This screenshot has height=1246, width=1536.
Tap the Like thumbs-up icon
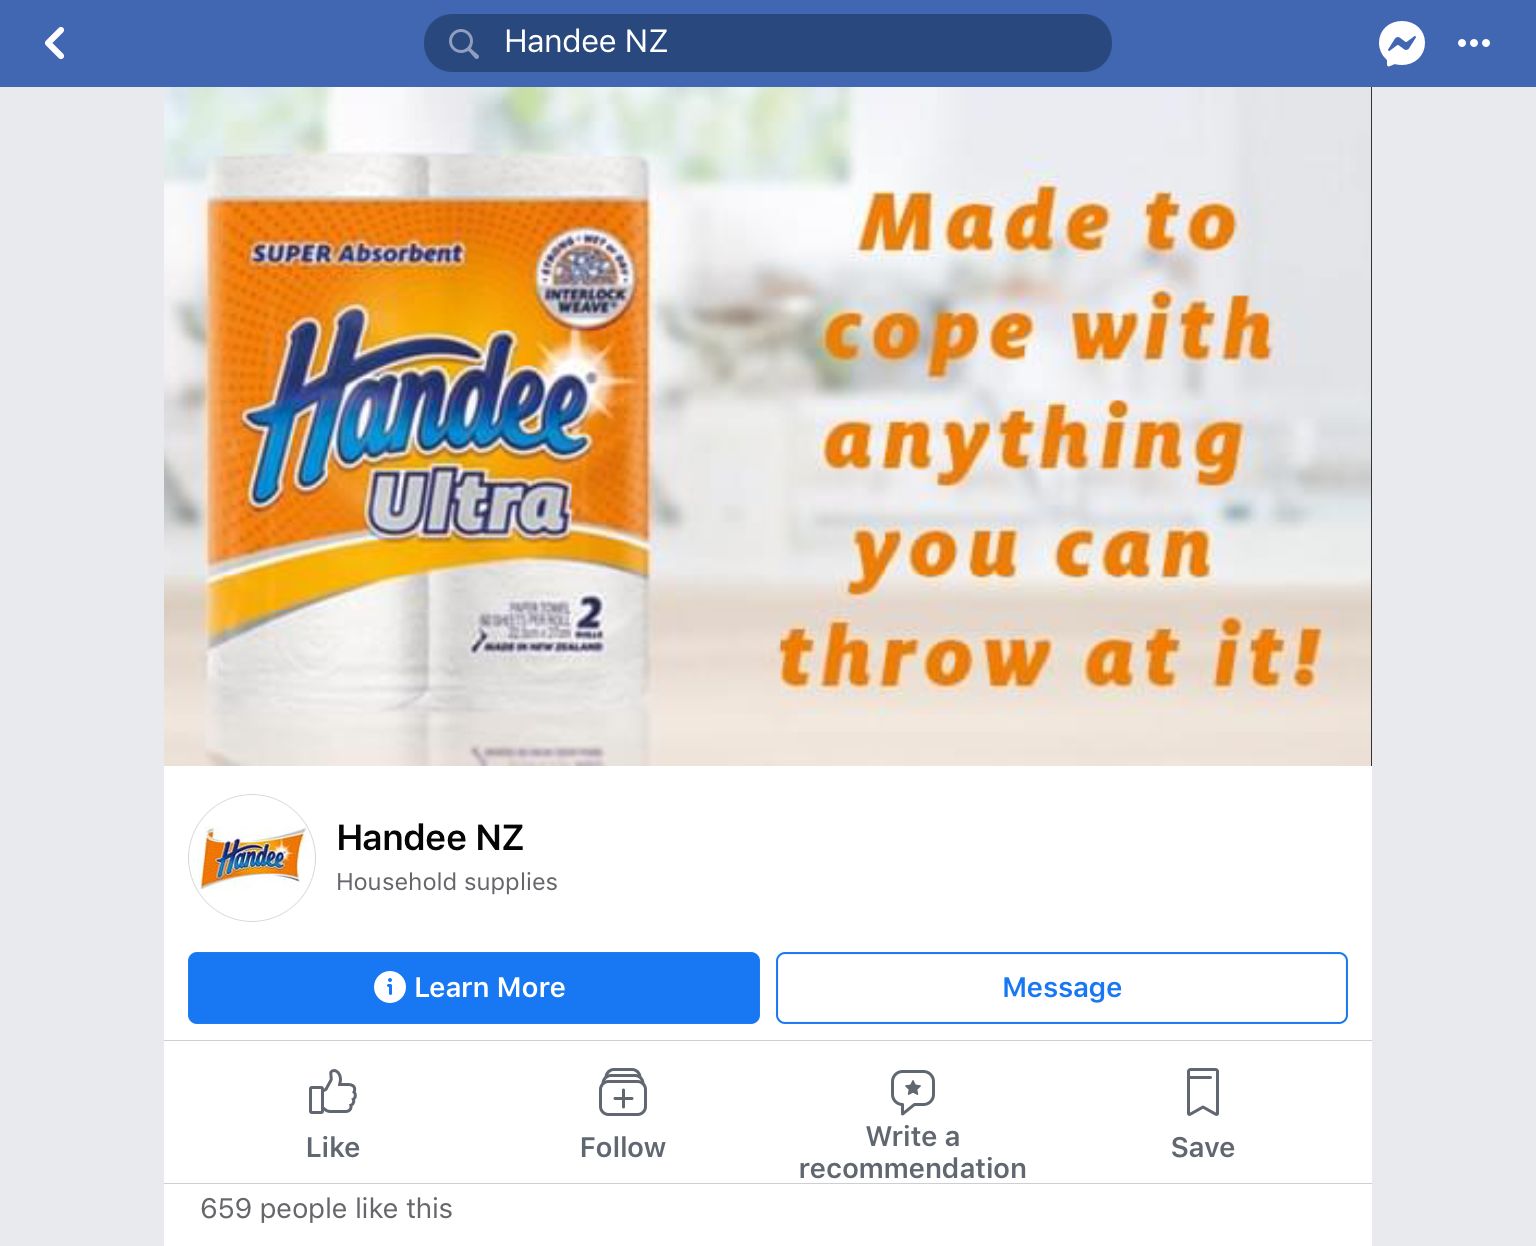click(x=333, y=1092)
